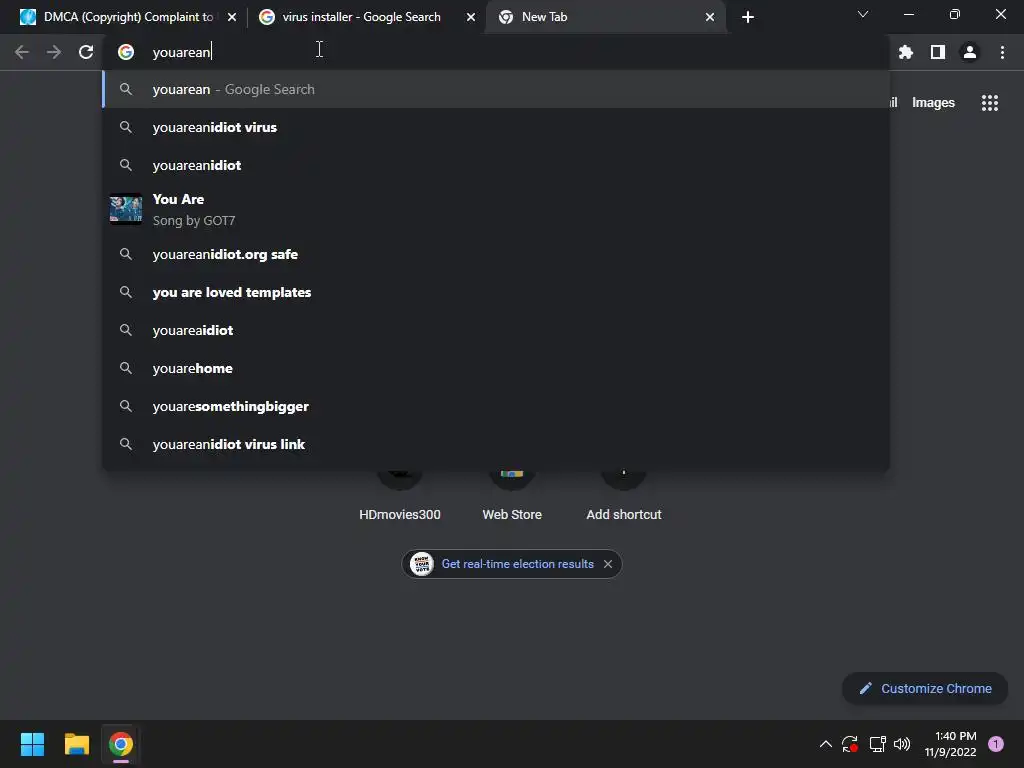Select 'you are loved templates' suggestion

click(496, 292)
